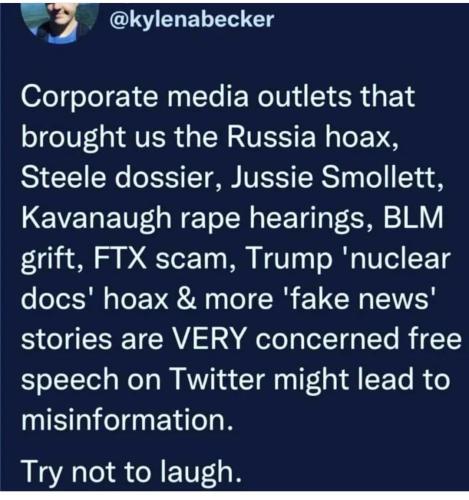Click the word 'Twitter' in the tweet
This screenshot has height=500, width=469.
pos(218,379)
